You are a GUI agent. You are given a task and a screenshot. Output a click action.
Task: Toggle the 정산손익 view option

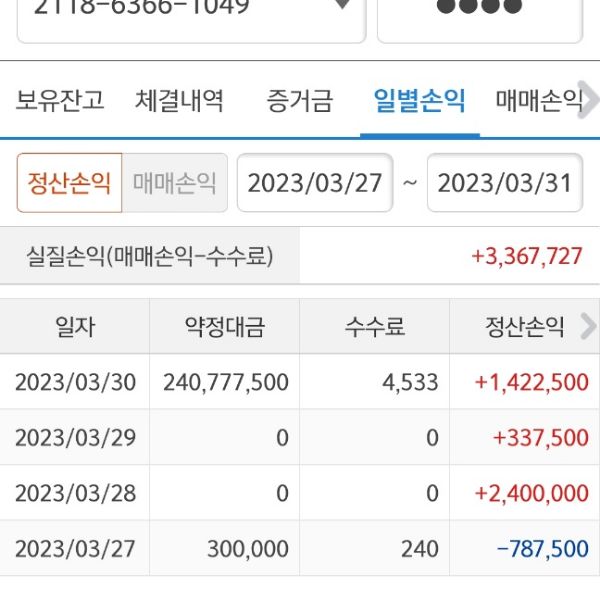pyautogui.click(x=69, y=183)
